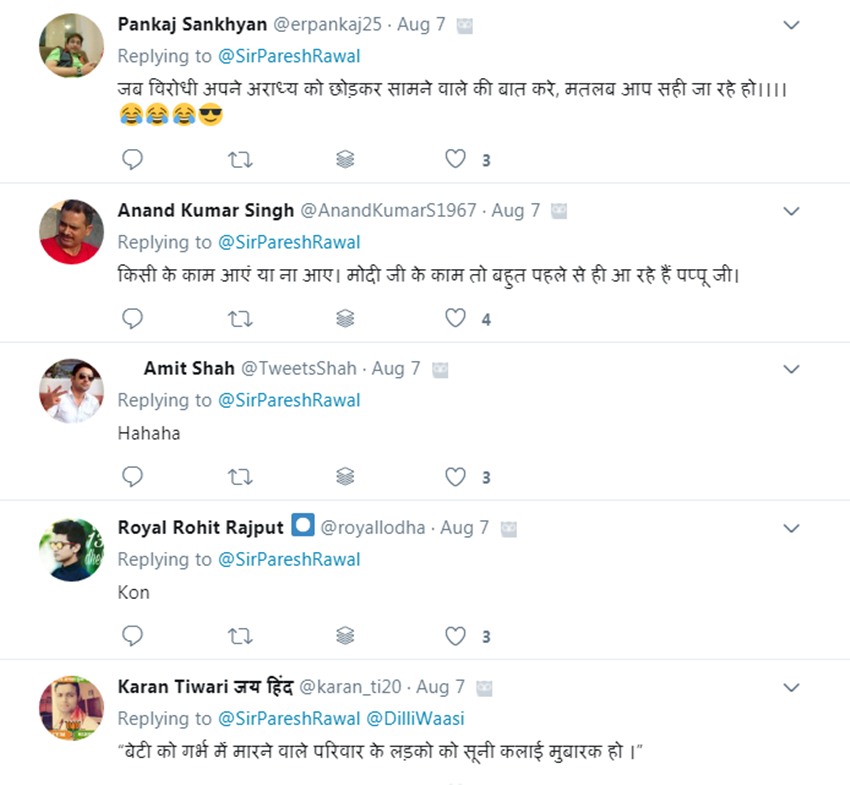
Task: Like Royal Rohit Rajput's Kon tweet
Action: pos(456,636)
